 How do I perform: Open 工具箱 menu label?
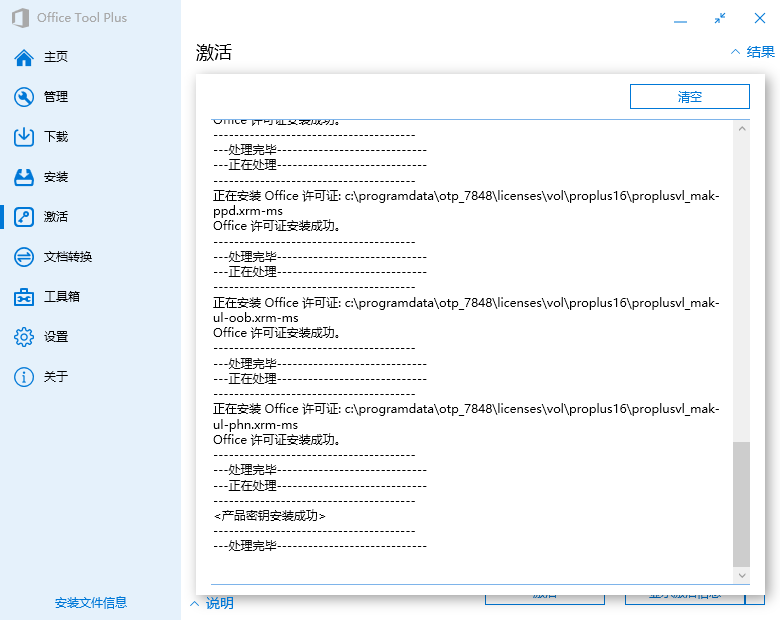62,297
